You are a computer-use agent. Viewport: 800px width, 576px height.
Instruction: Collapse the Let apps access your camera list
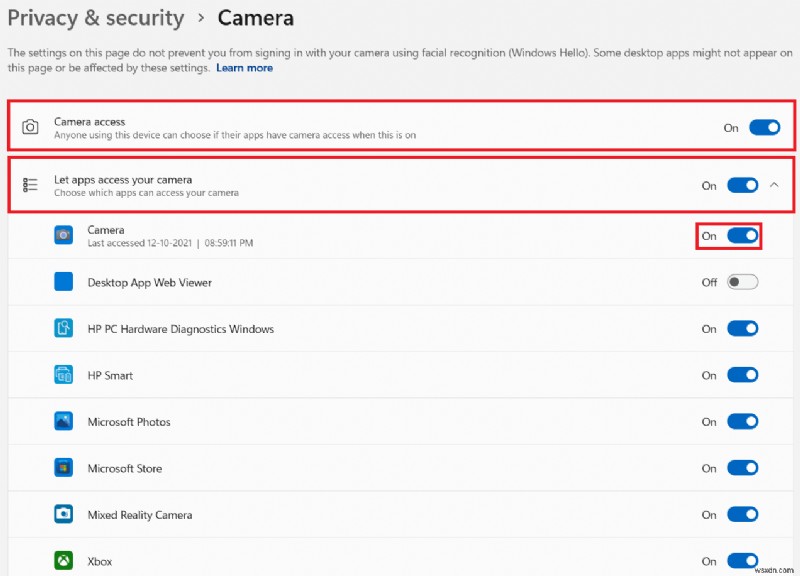[x=771, y=185]
